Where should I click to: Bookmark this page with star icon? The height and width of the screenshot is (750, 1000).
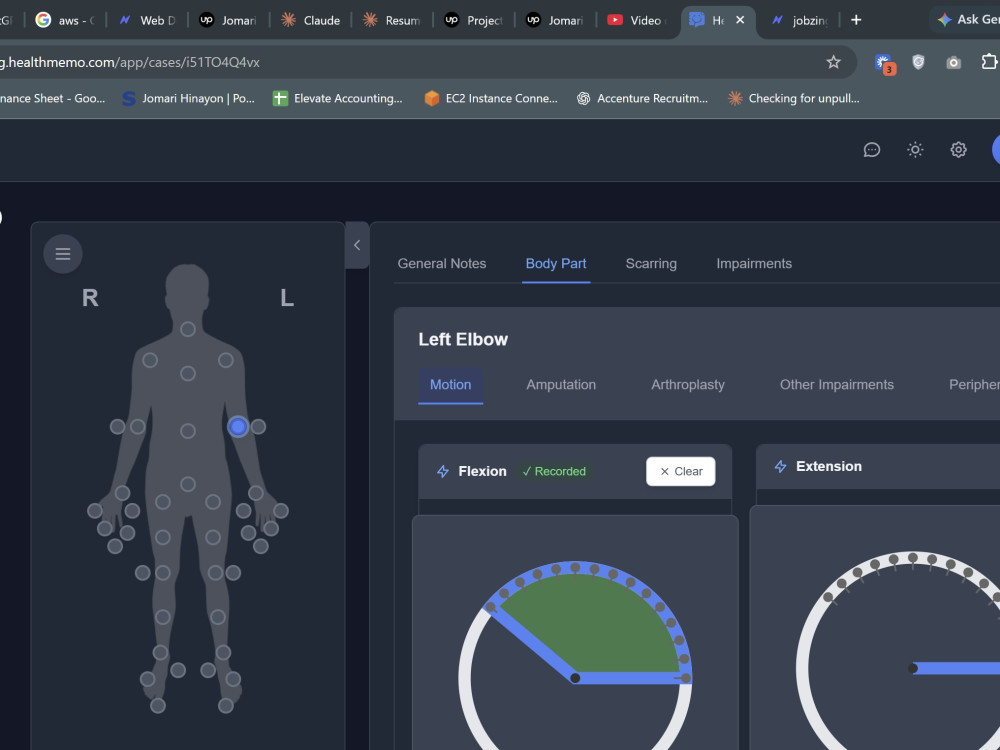coord(834,62)
